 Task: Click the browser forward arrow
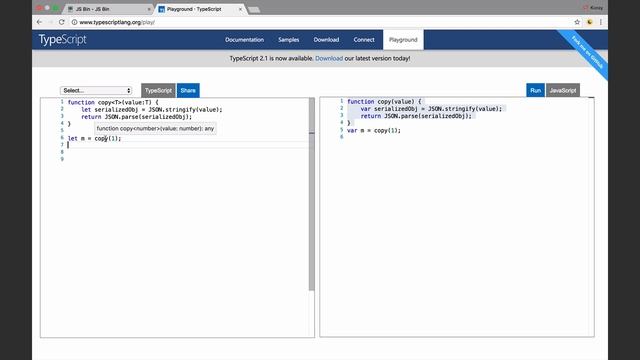tap(50, 22)
